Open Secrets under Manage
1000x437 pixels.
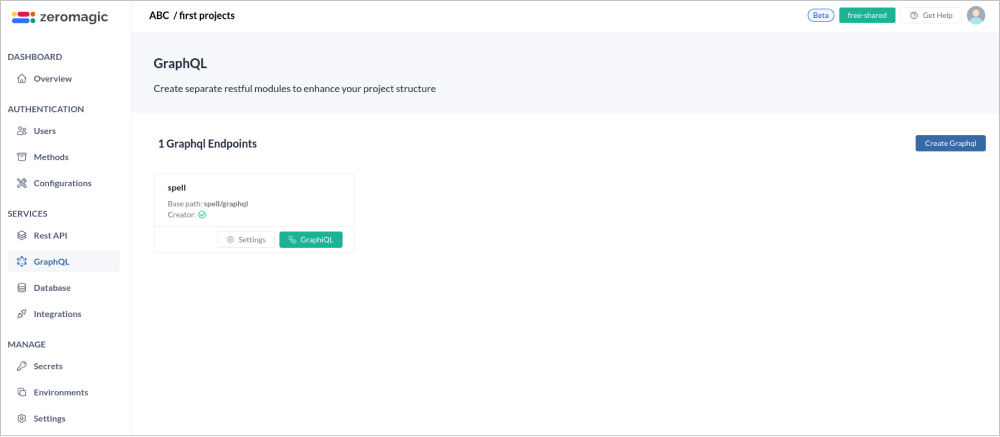[64, 367]
